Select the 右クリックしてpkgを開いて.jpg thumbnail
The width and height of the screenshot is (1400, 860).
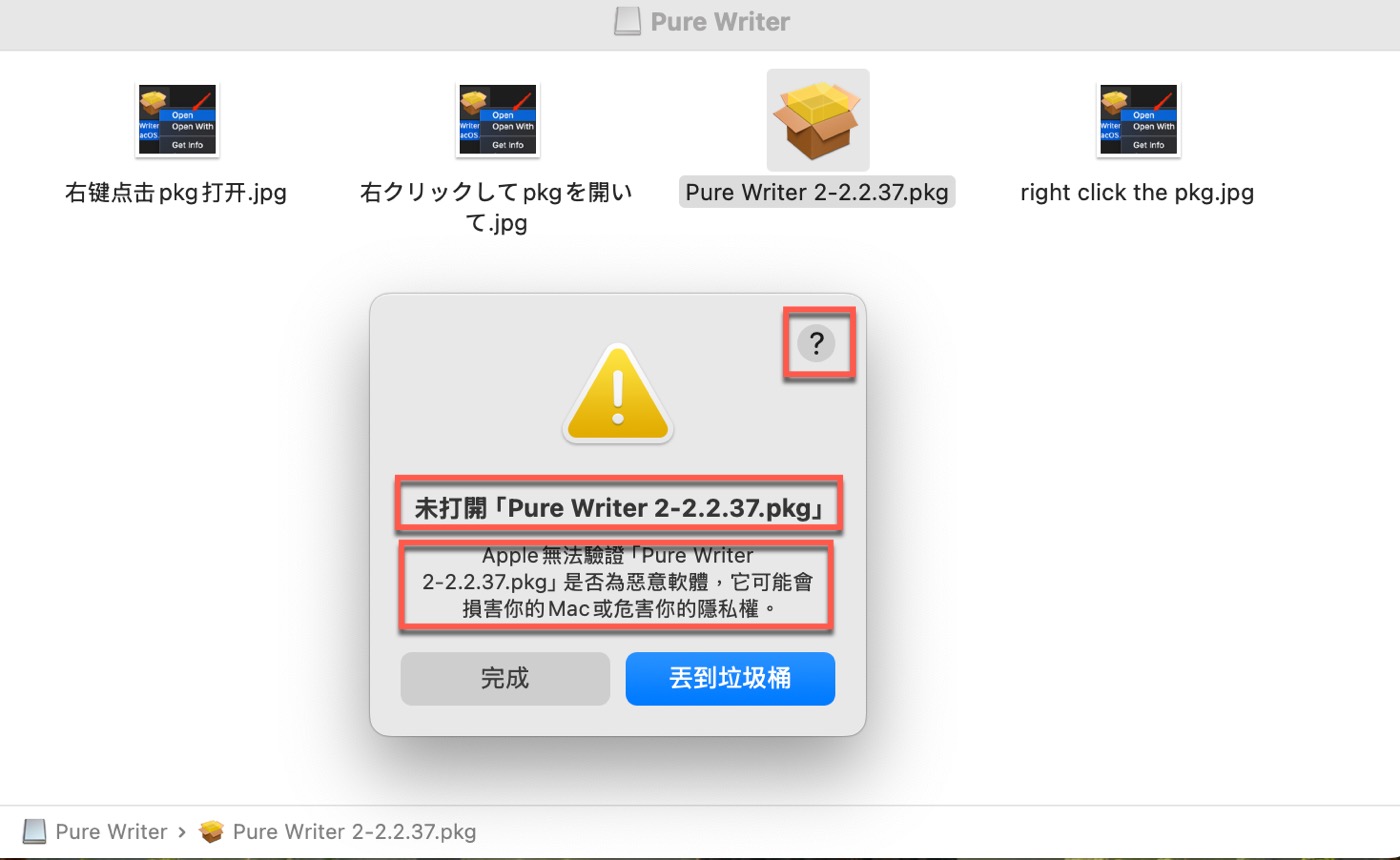point(498,120)
